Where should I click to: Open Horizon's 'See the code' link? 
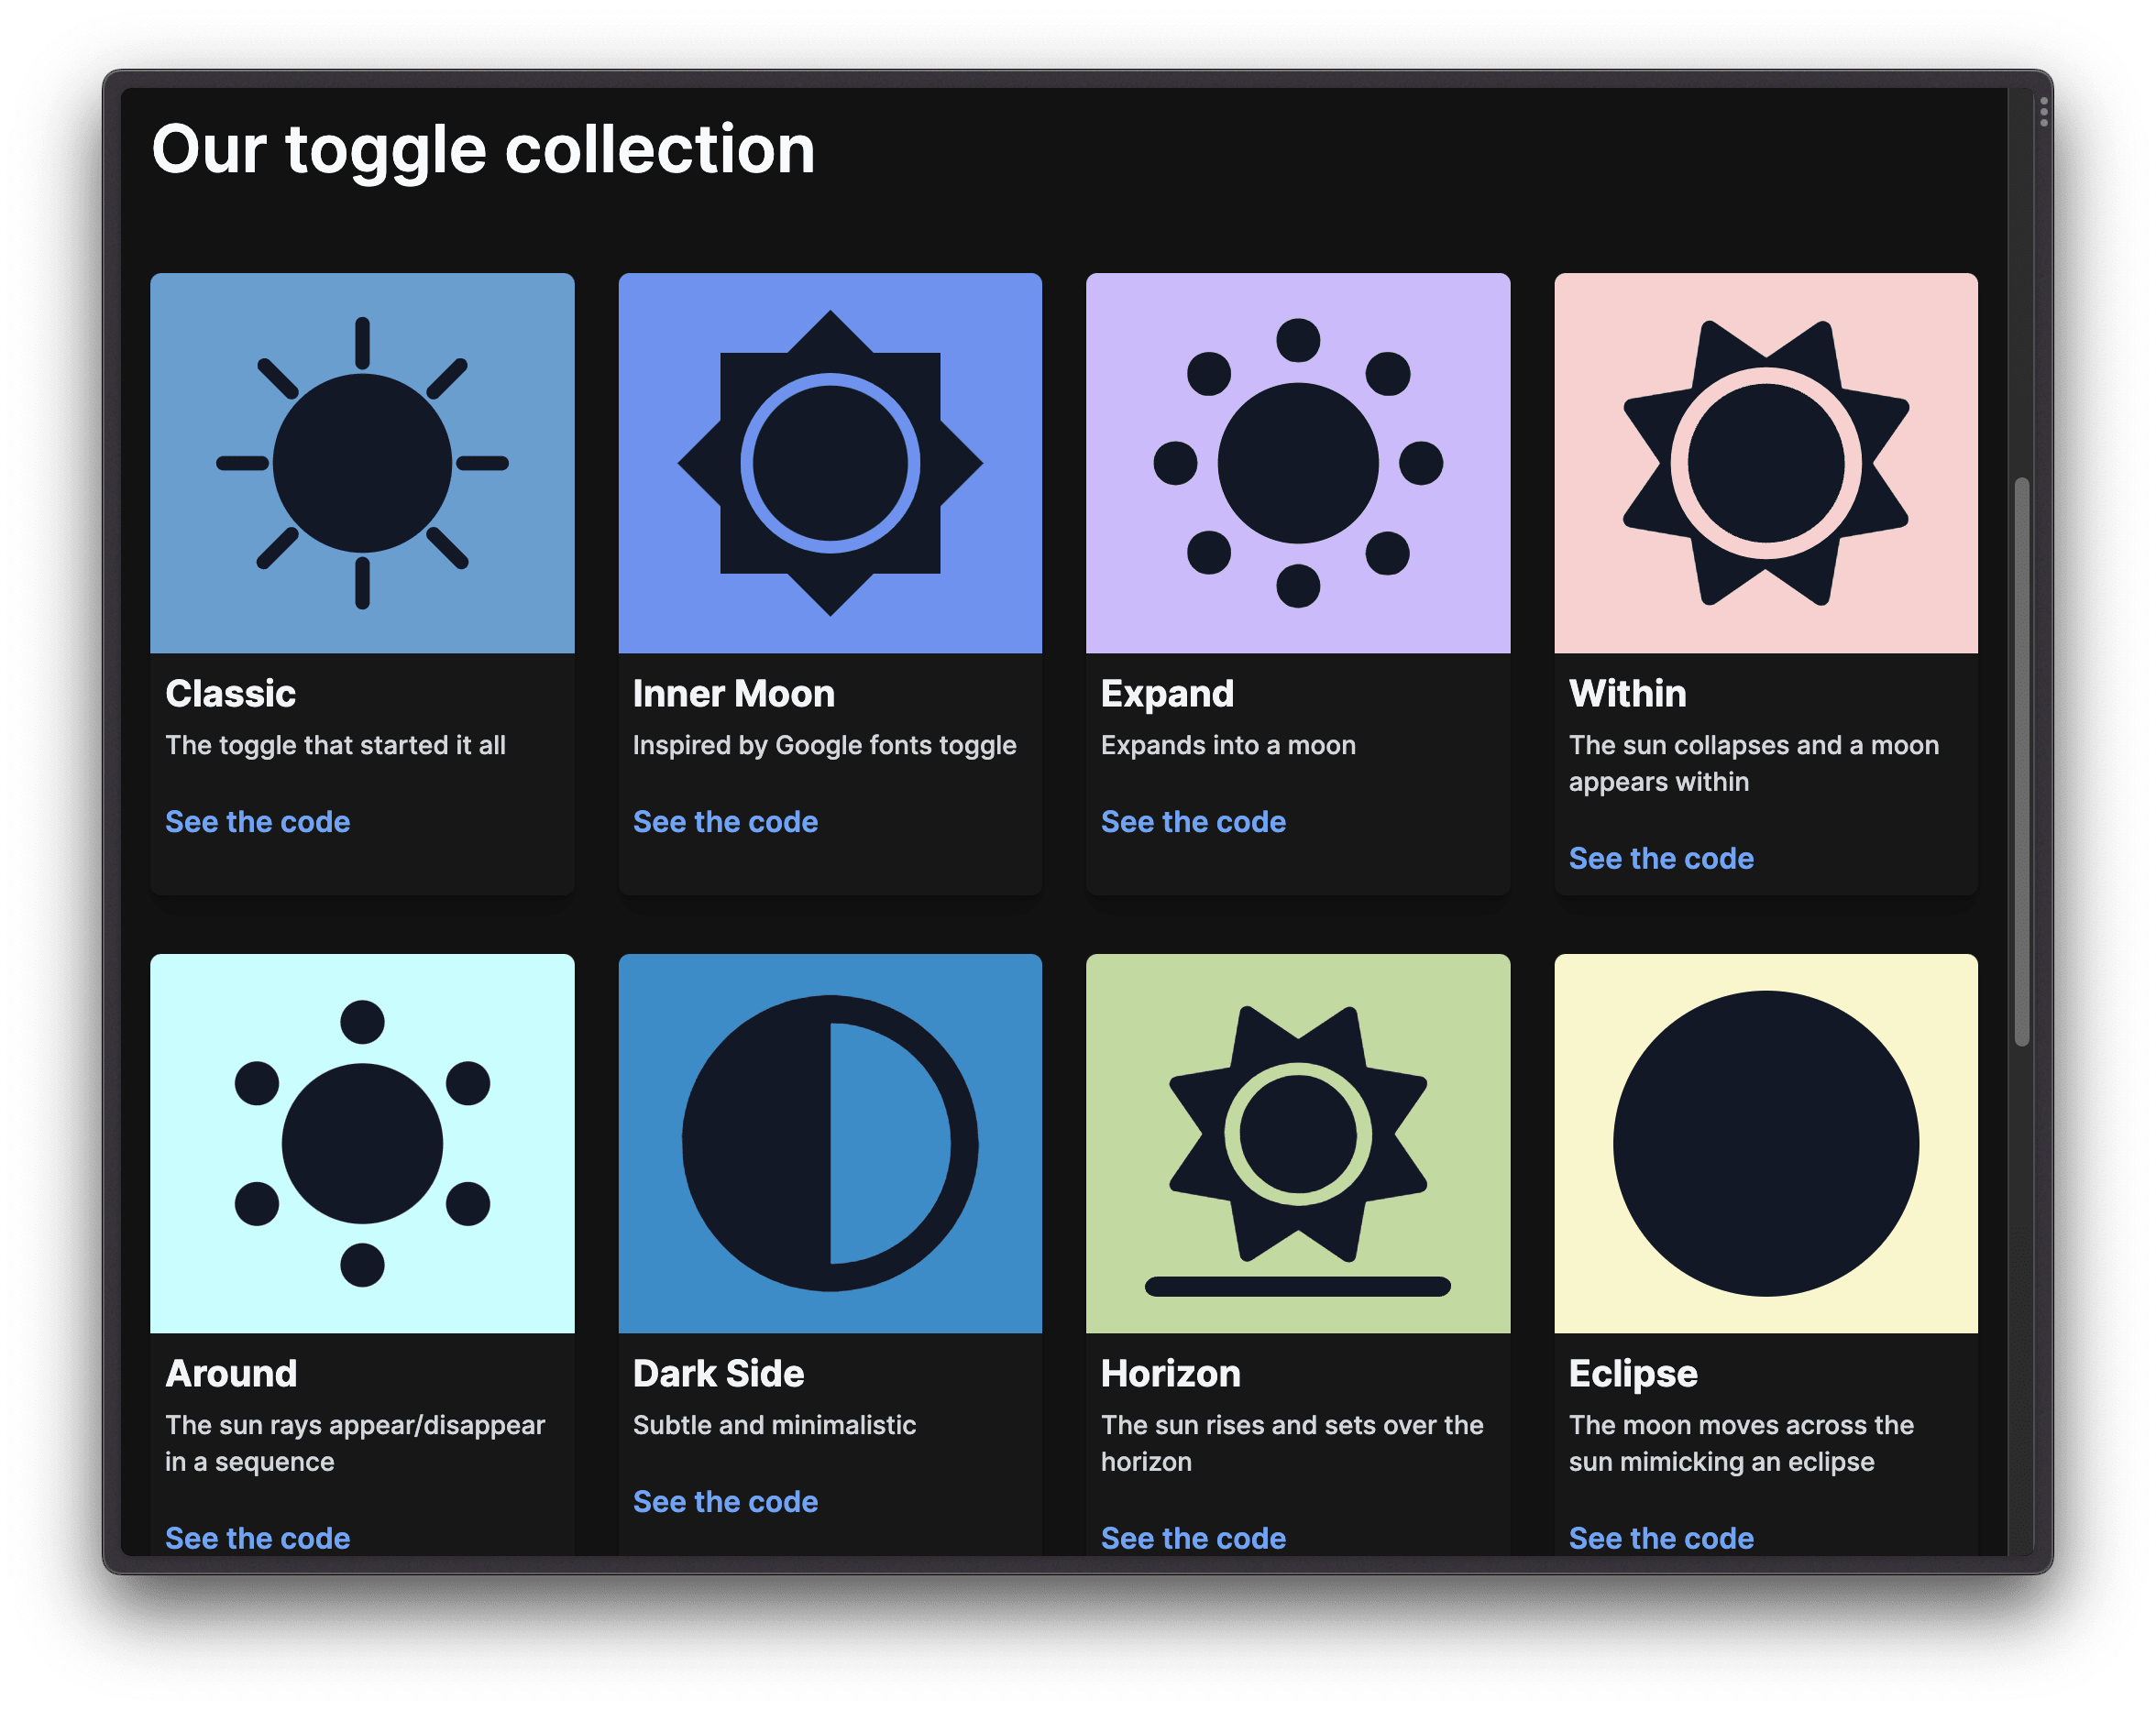pyautogui.click(x=1193, y=1538)
